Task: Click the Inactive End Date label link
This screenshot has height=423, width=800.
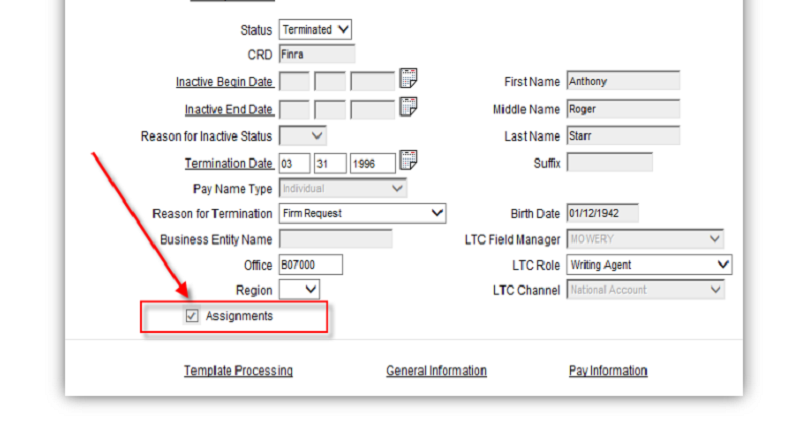Action: pos(229,109)
